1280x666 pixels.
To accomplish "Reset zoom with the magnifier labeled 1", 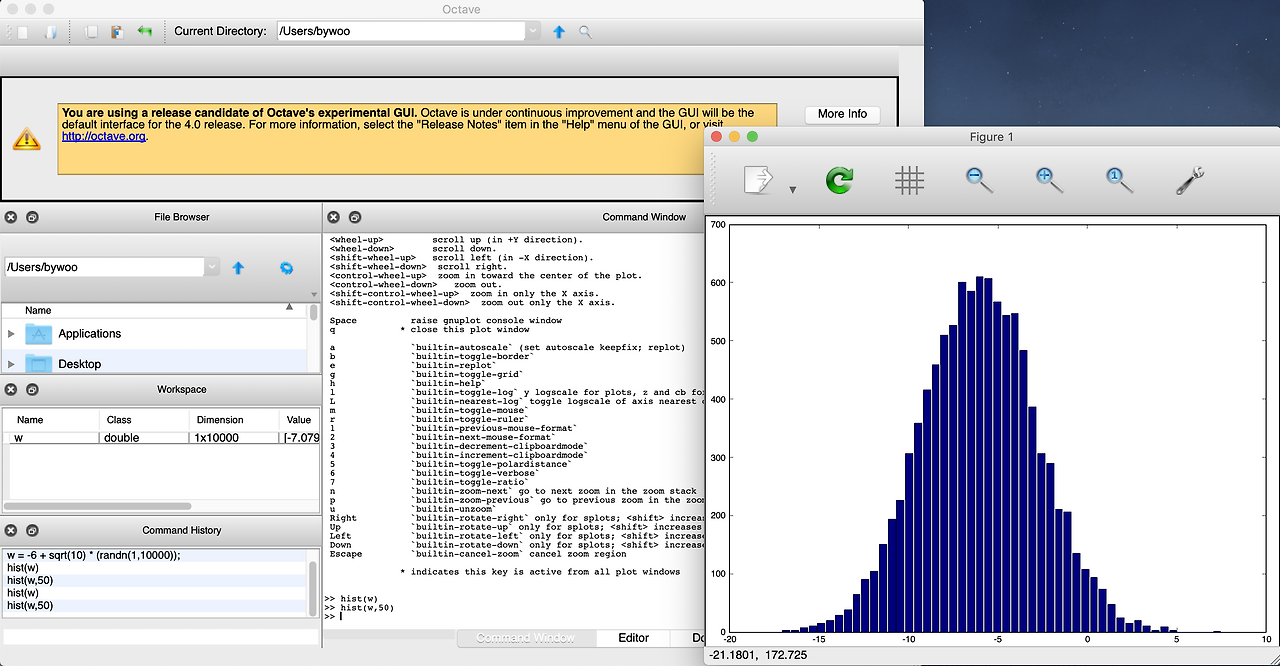I will 1119,180.
